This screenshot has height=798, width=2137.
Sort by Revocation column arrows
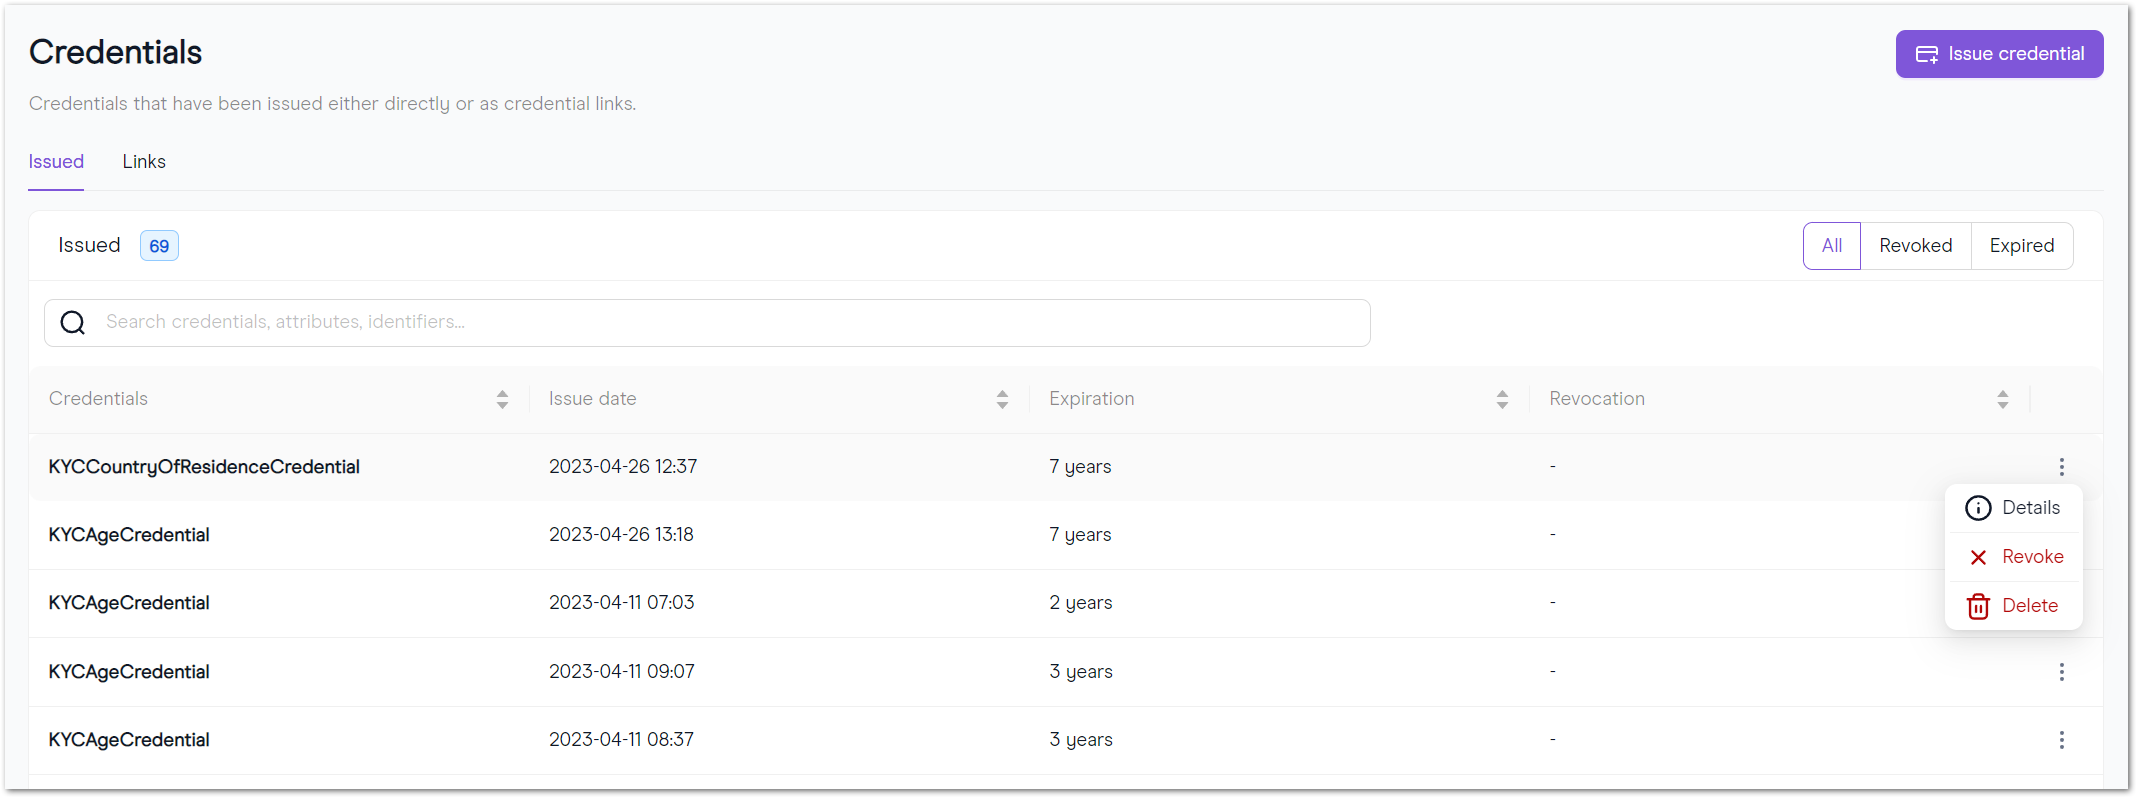[2002, 400]
